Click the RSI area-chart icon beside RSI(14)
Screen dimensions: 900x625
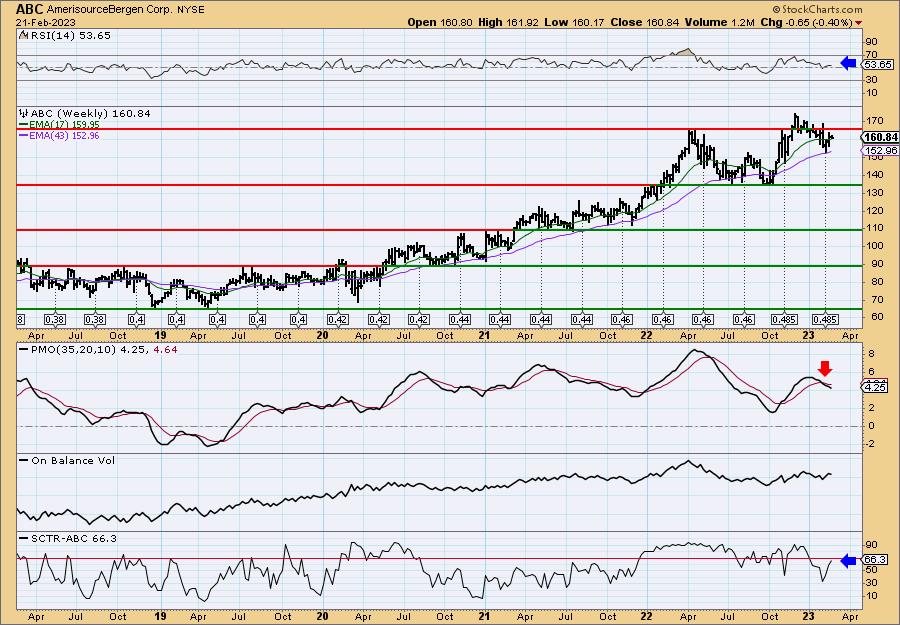pyautogui.click(x=23, y=35)
